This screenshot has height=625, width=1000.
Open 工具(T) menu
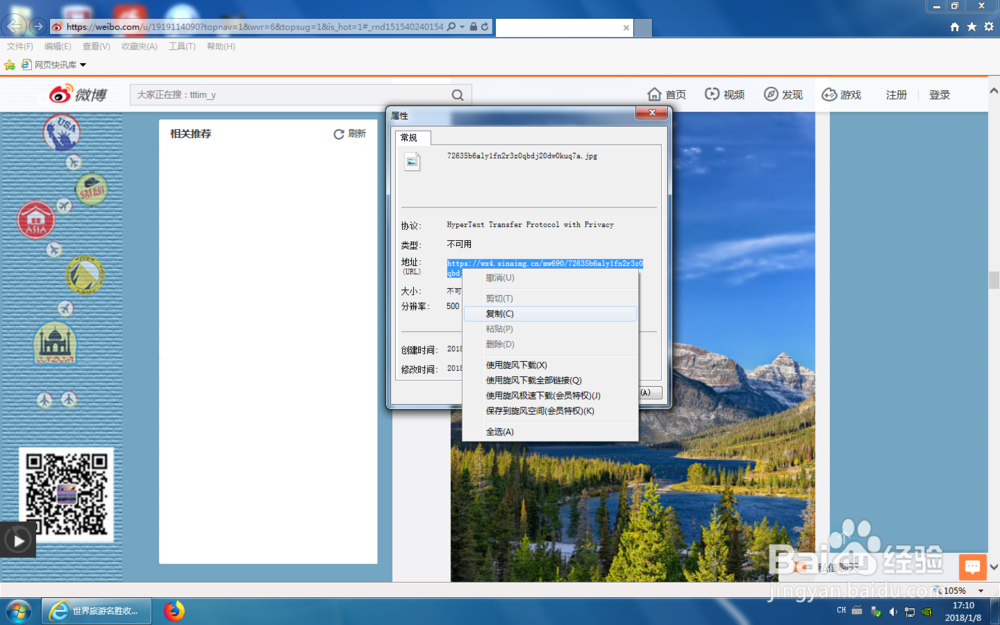click(x=182, y=47)
